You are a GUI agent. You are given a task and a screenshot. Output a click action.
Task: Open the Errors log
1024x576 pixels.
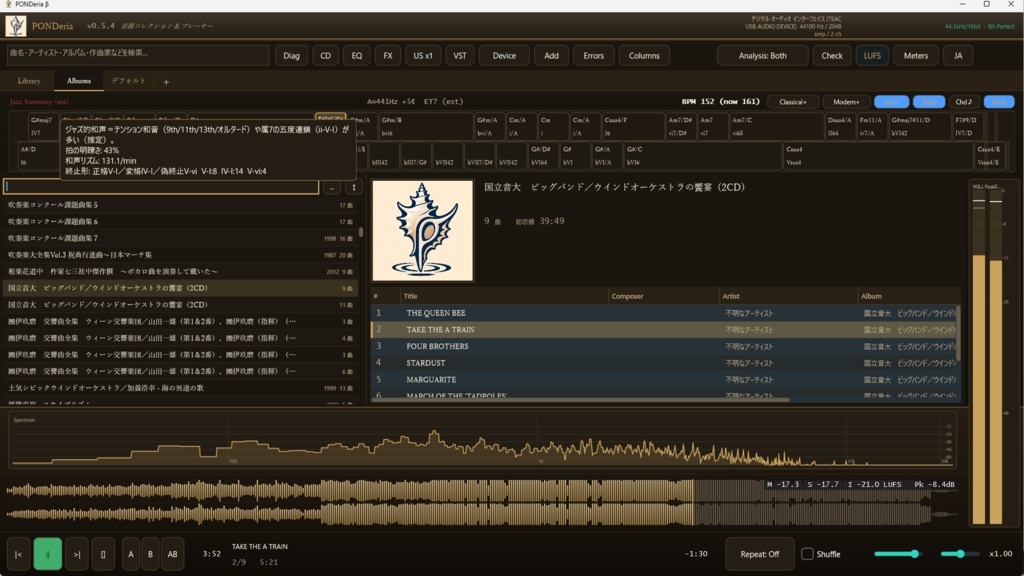click(594, 56)
